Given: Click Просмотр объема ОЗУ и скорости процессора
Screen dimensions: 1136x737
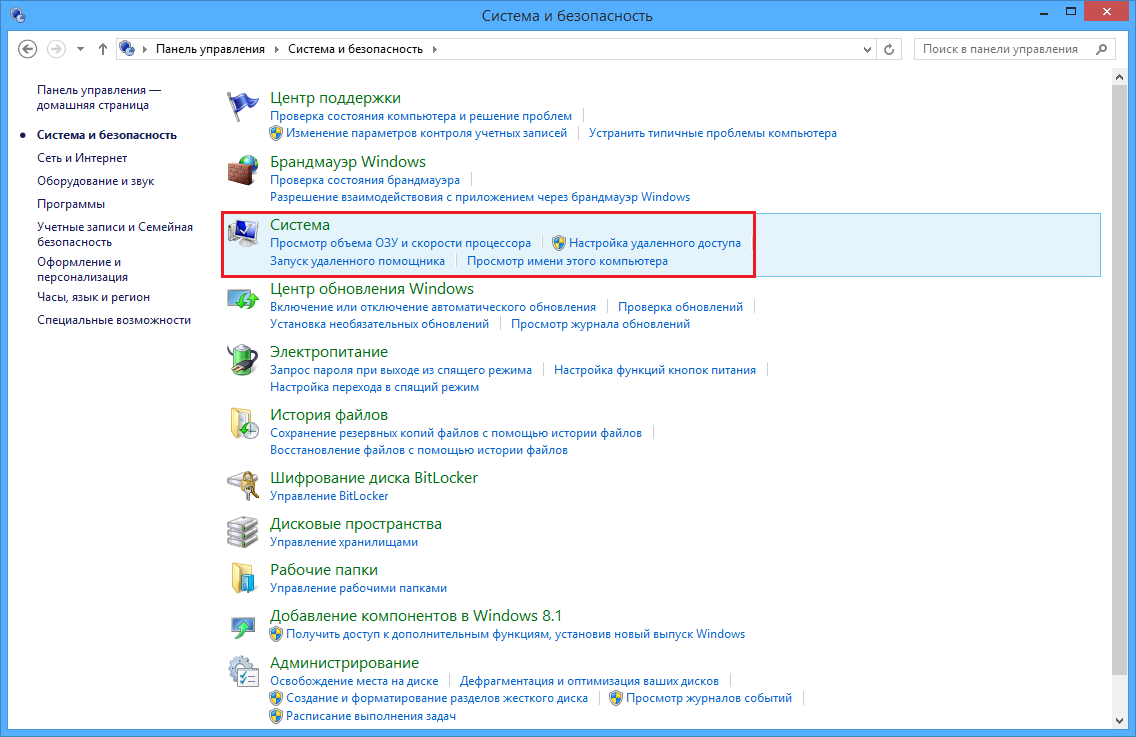Looking at the screenshot, I should [401, 243].
